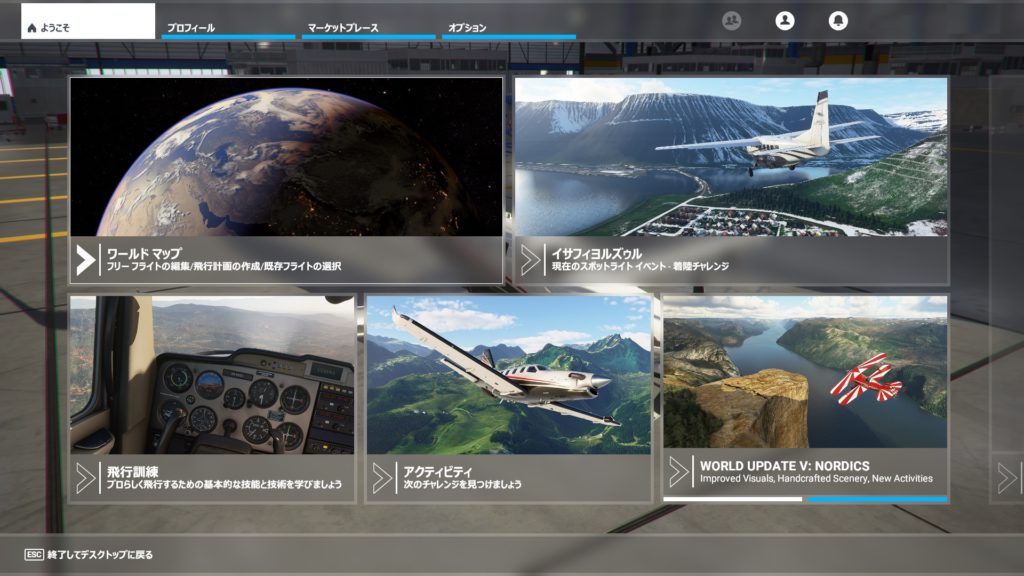Screen dimensions: 1024x576
Task: Open the ようこそ home tab
Action: (x=88, y=21)
